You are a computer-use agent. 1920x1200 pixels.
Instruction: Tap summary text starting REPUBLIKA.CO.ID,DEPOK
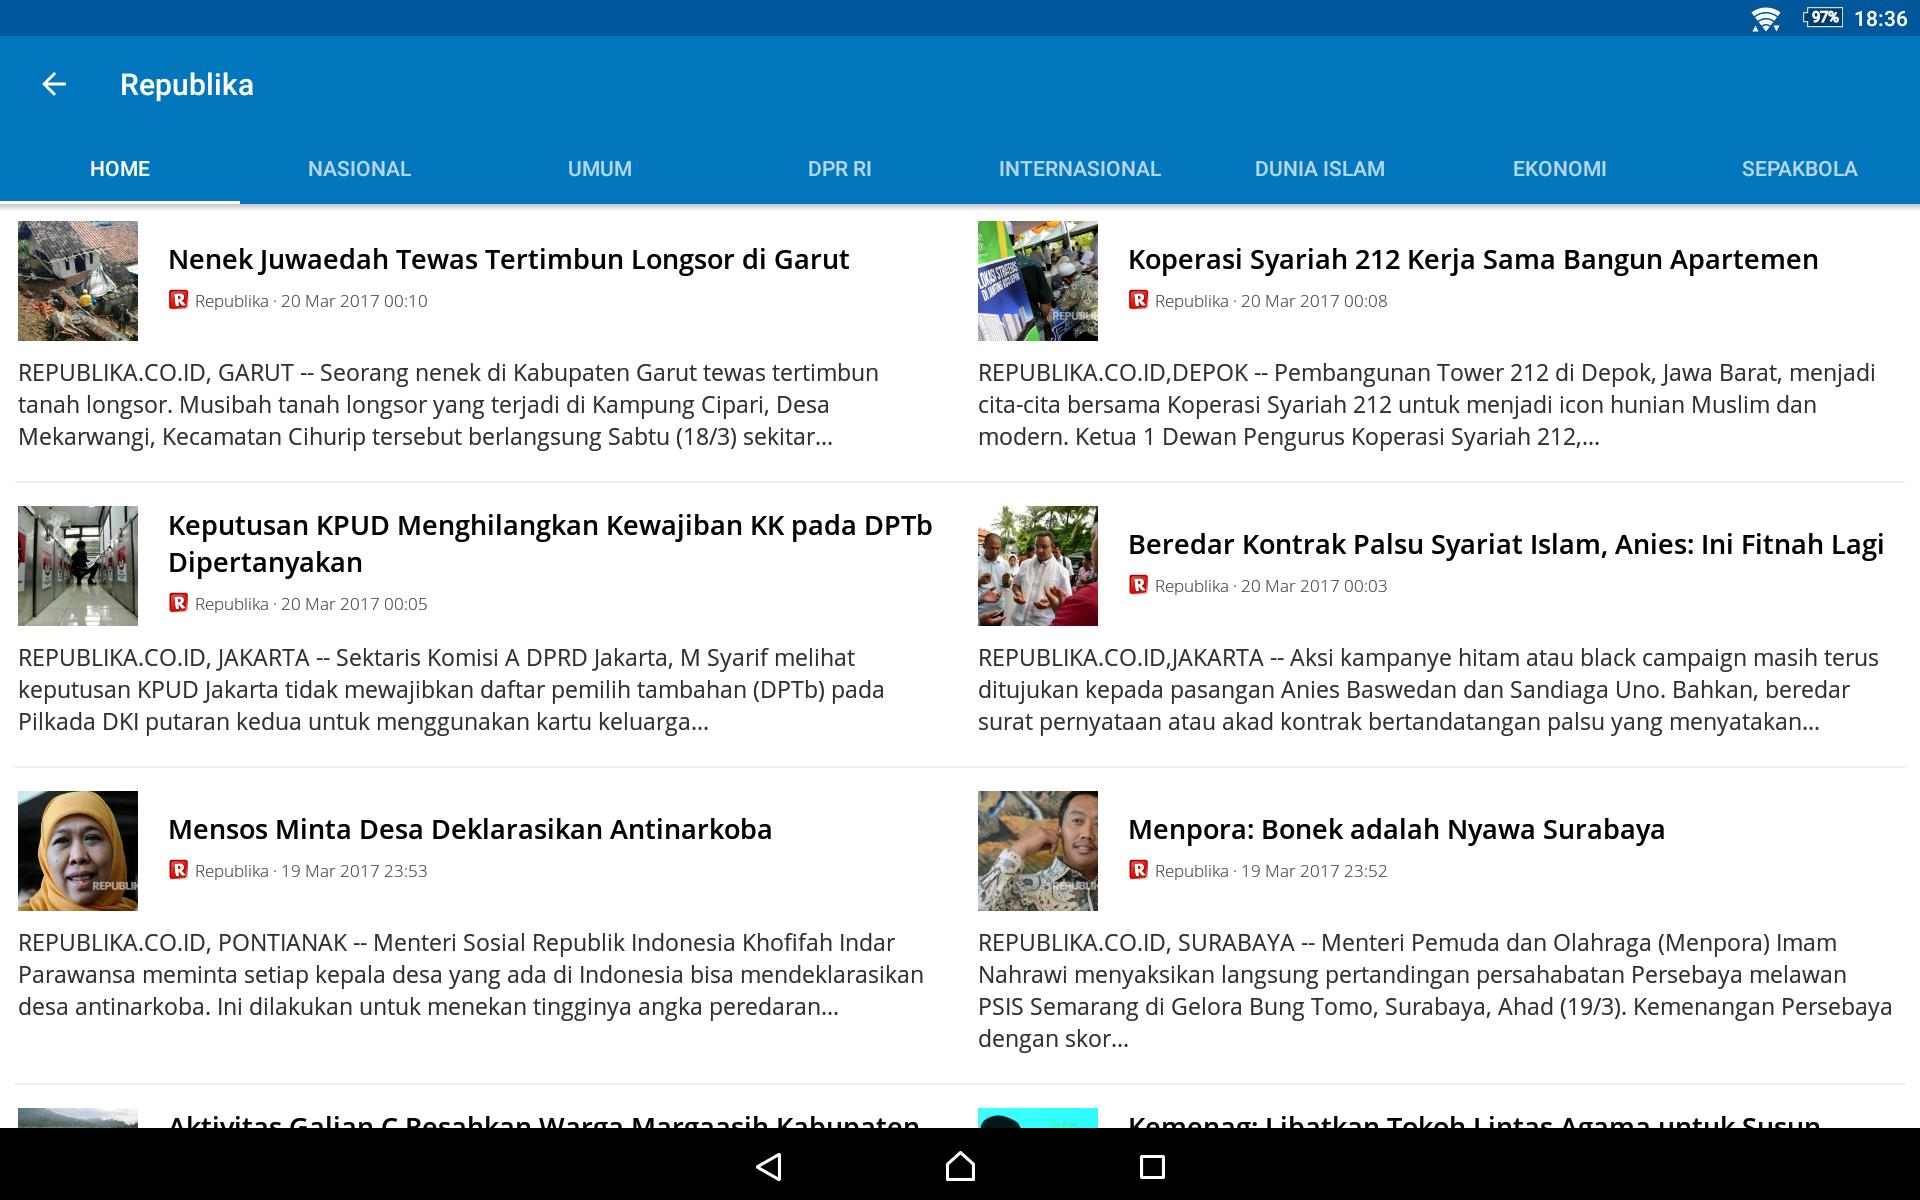click(x=1427, y=405)
